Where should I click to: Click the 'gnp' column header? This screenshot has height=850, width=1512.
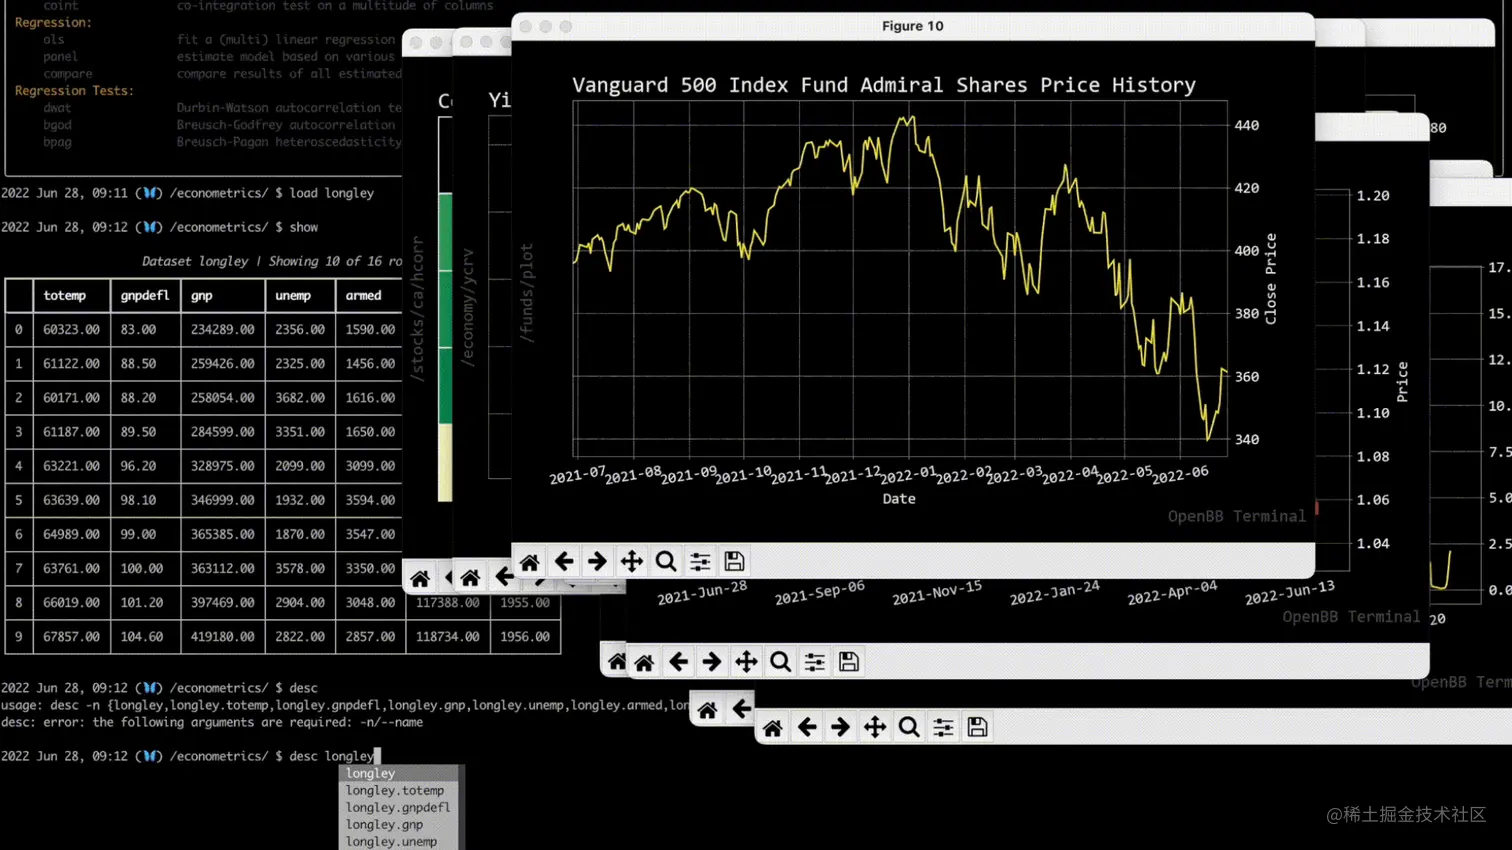point(202,296)
